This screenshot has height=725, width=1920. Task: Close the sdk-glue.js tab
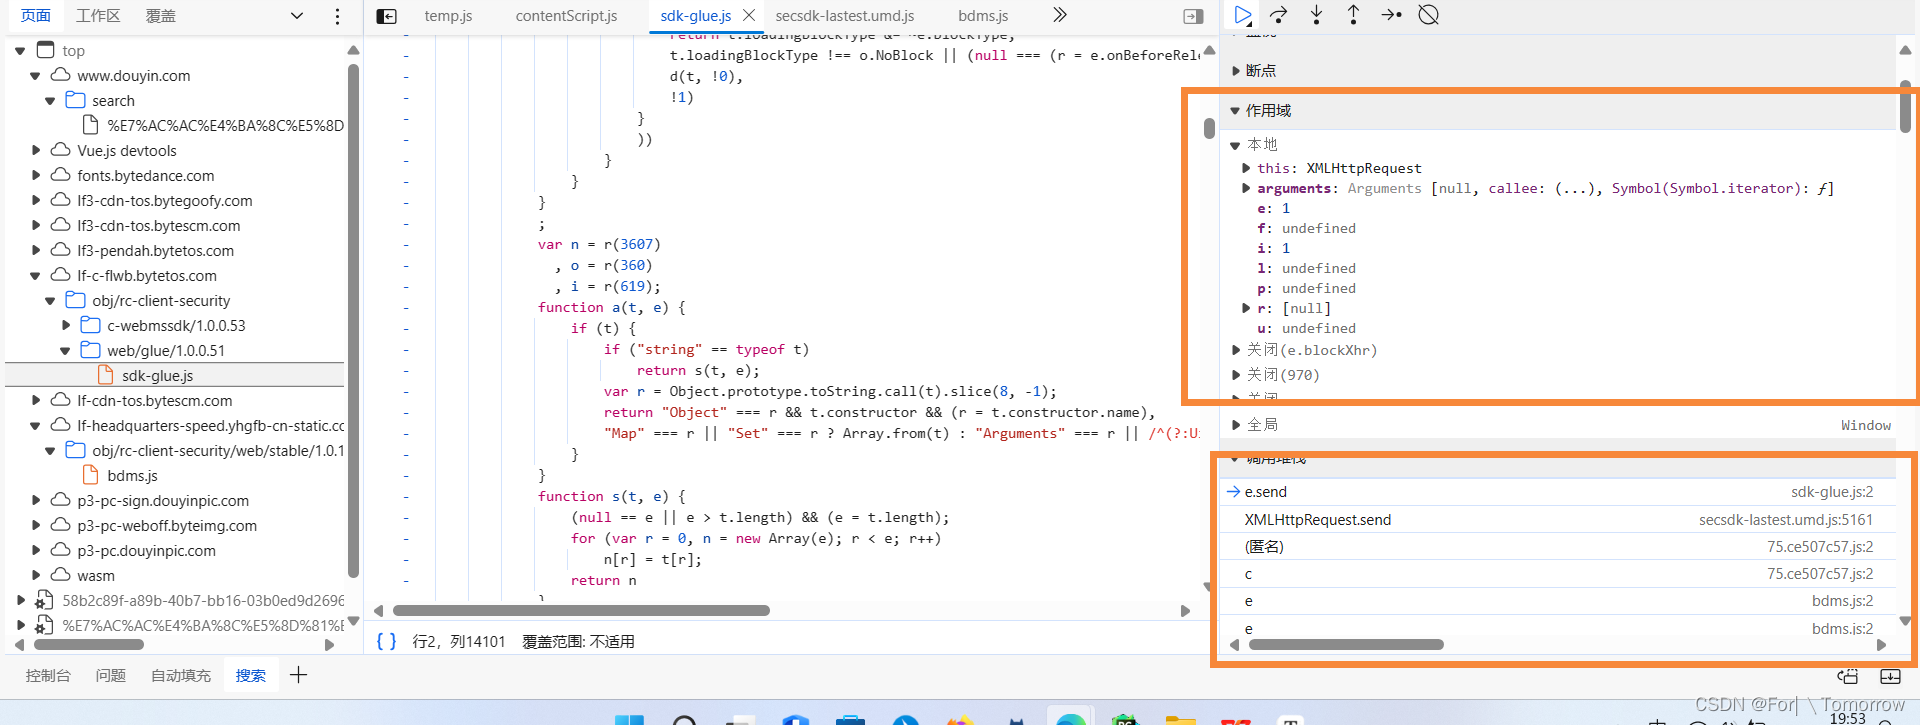point(748,16)
